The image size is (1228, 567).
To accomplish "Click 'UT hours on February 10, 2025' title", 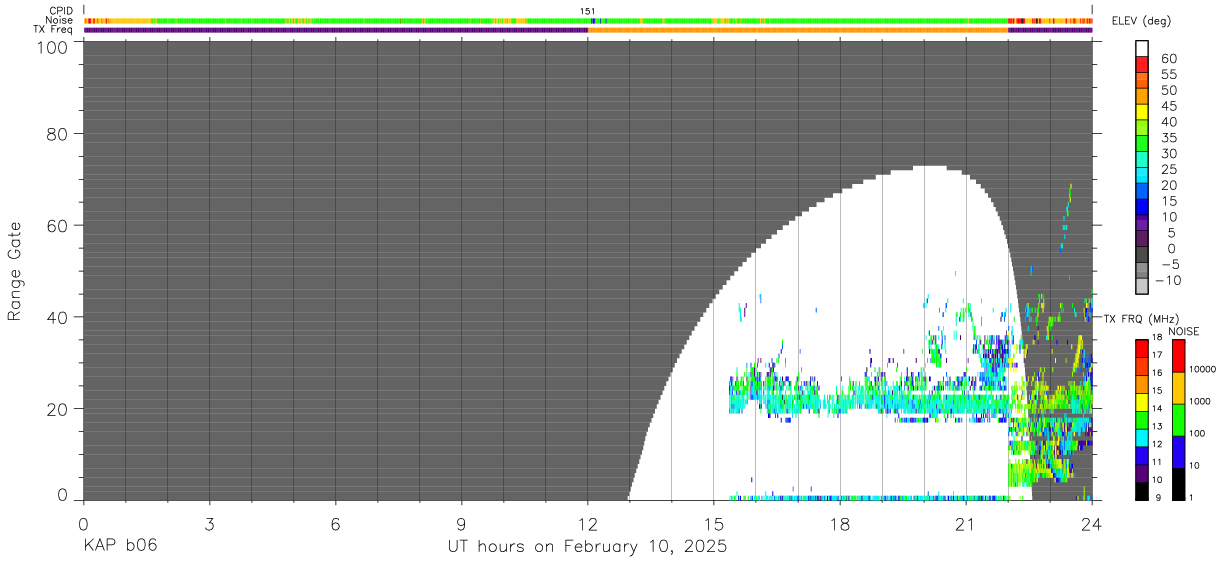I will (x=587, y=546).
